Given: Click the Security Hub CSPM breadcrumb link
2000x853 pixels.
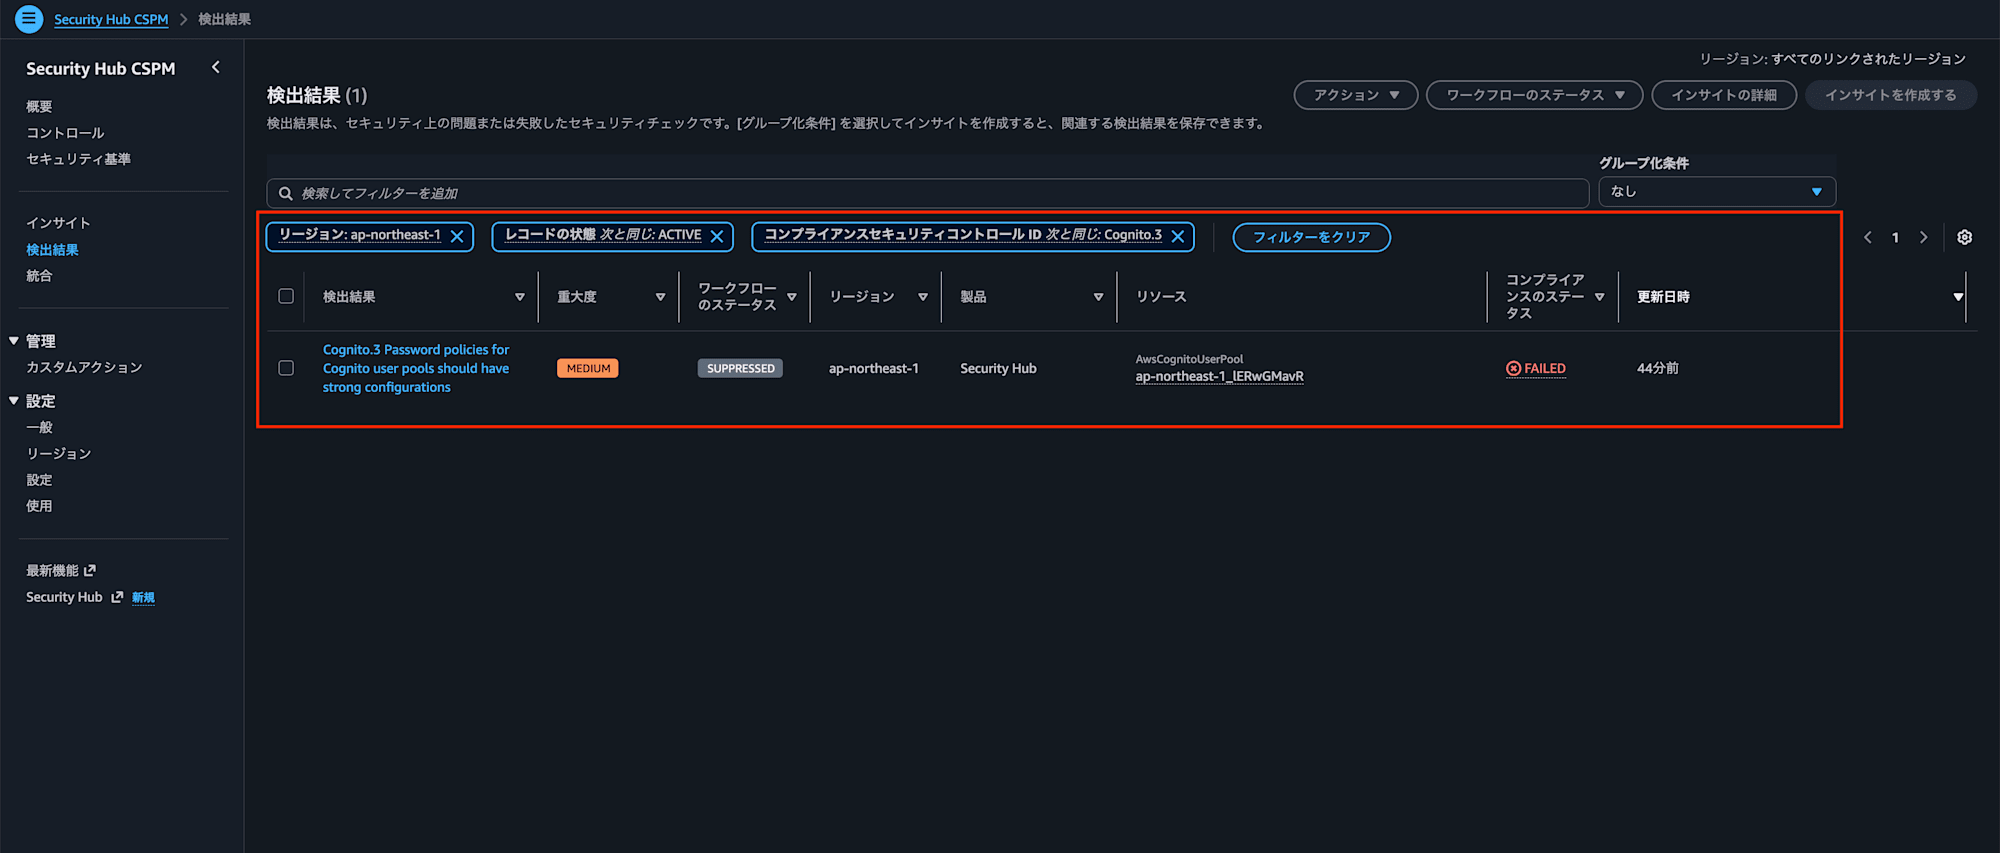Looking at the screenshot, I should point(111,19).
